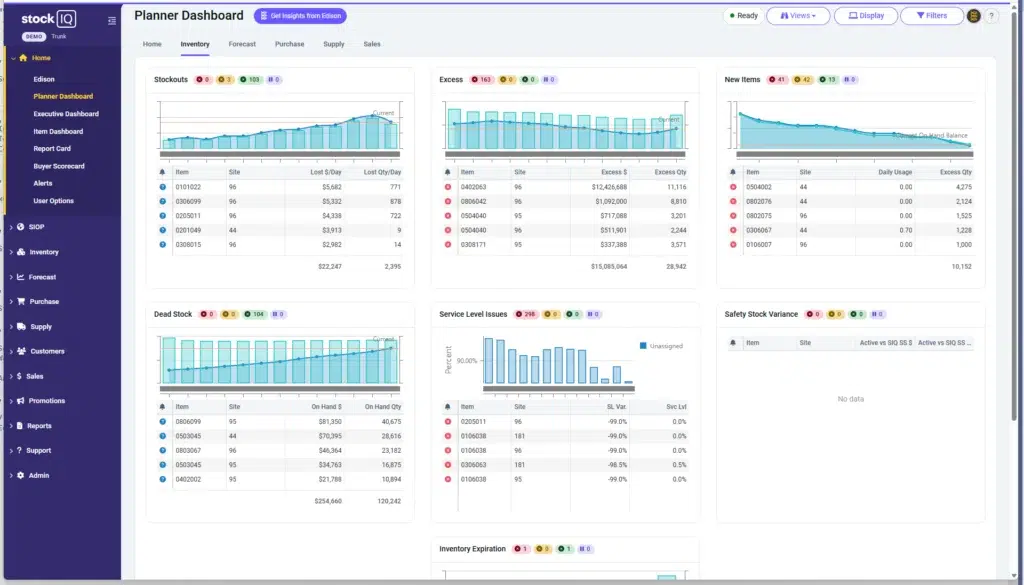
Task: Open Edison in the sidebar
Action: click(44, 79)
